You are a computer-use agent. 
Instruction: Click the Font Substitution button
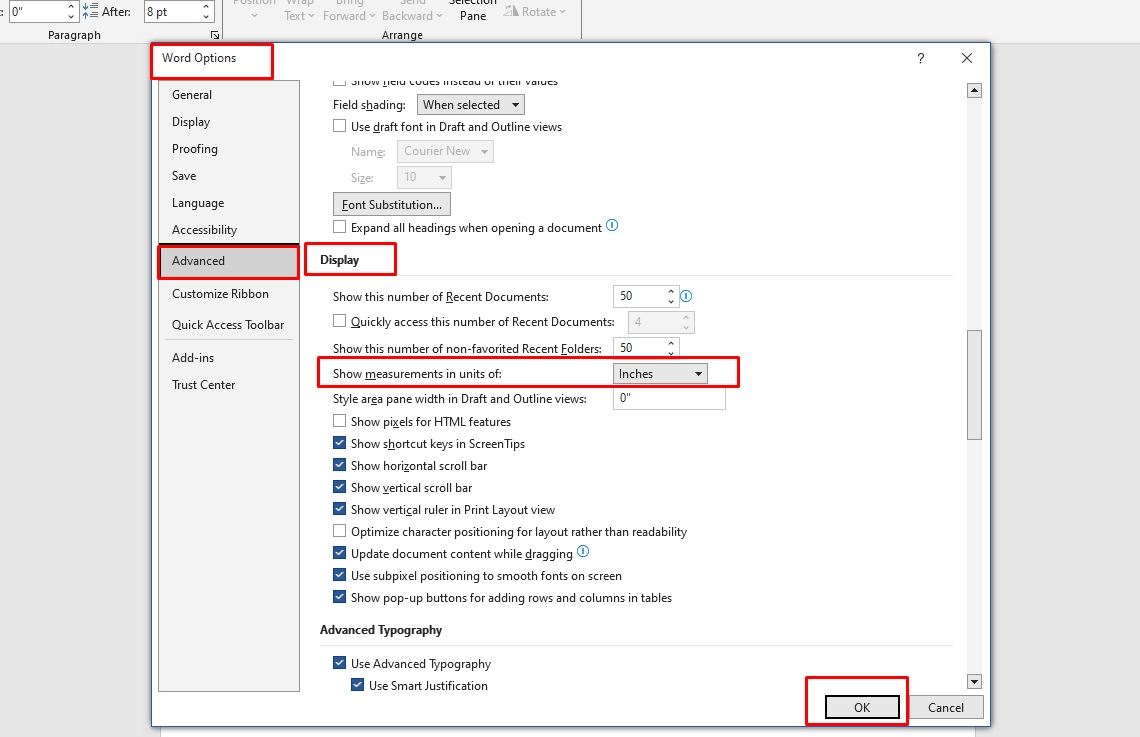tap(392, 205)
